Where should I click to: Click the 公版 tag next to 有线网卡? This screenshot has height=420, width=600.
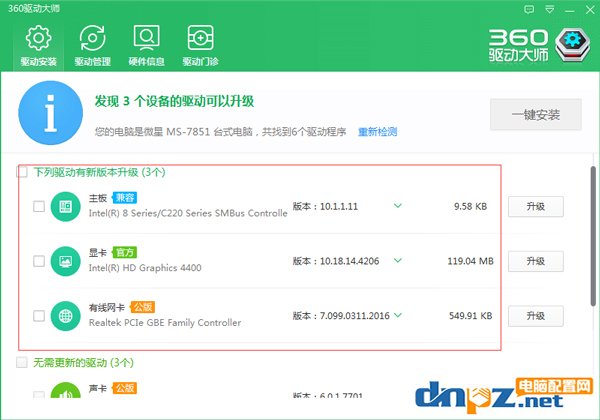point(142,307)
